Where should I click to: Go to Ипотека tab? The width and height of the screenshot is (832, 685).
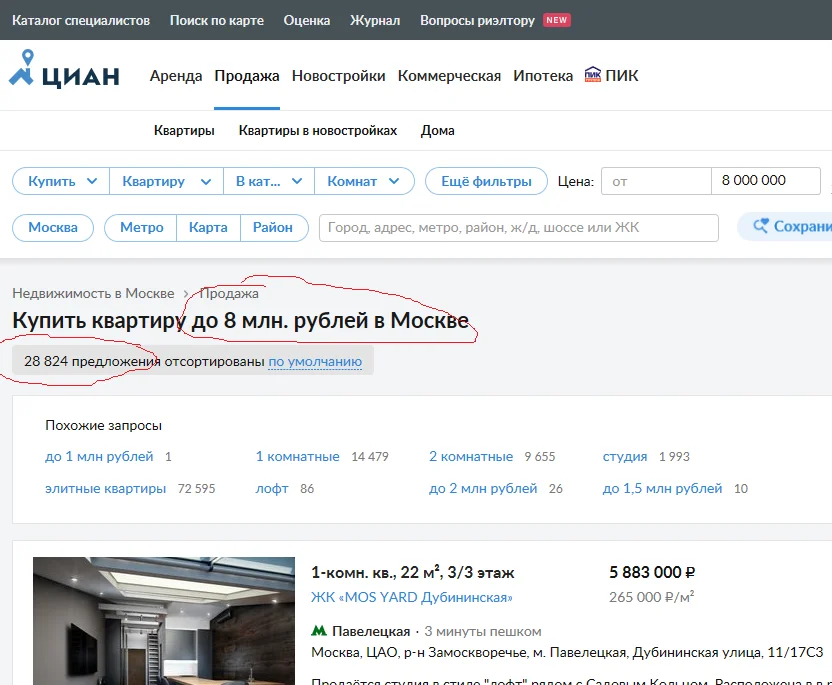(x=543, y=76)
